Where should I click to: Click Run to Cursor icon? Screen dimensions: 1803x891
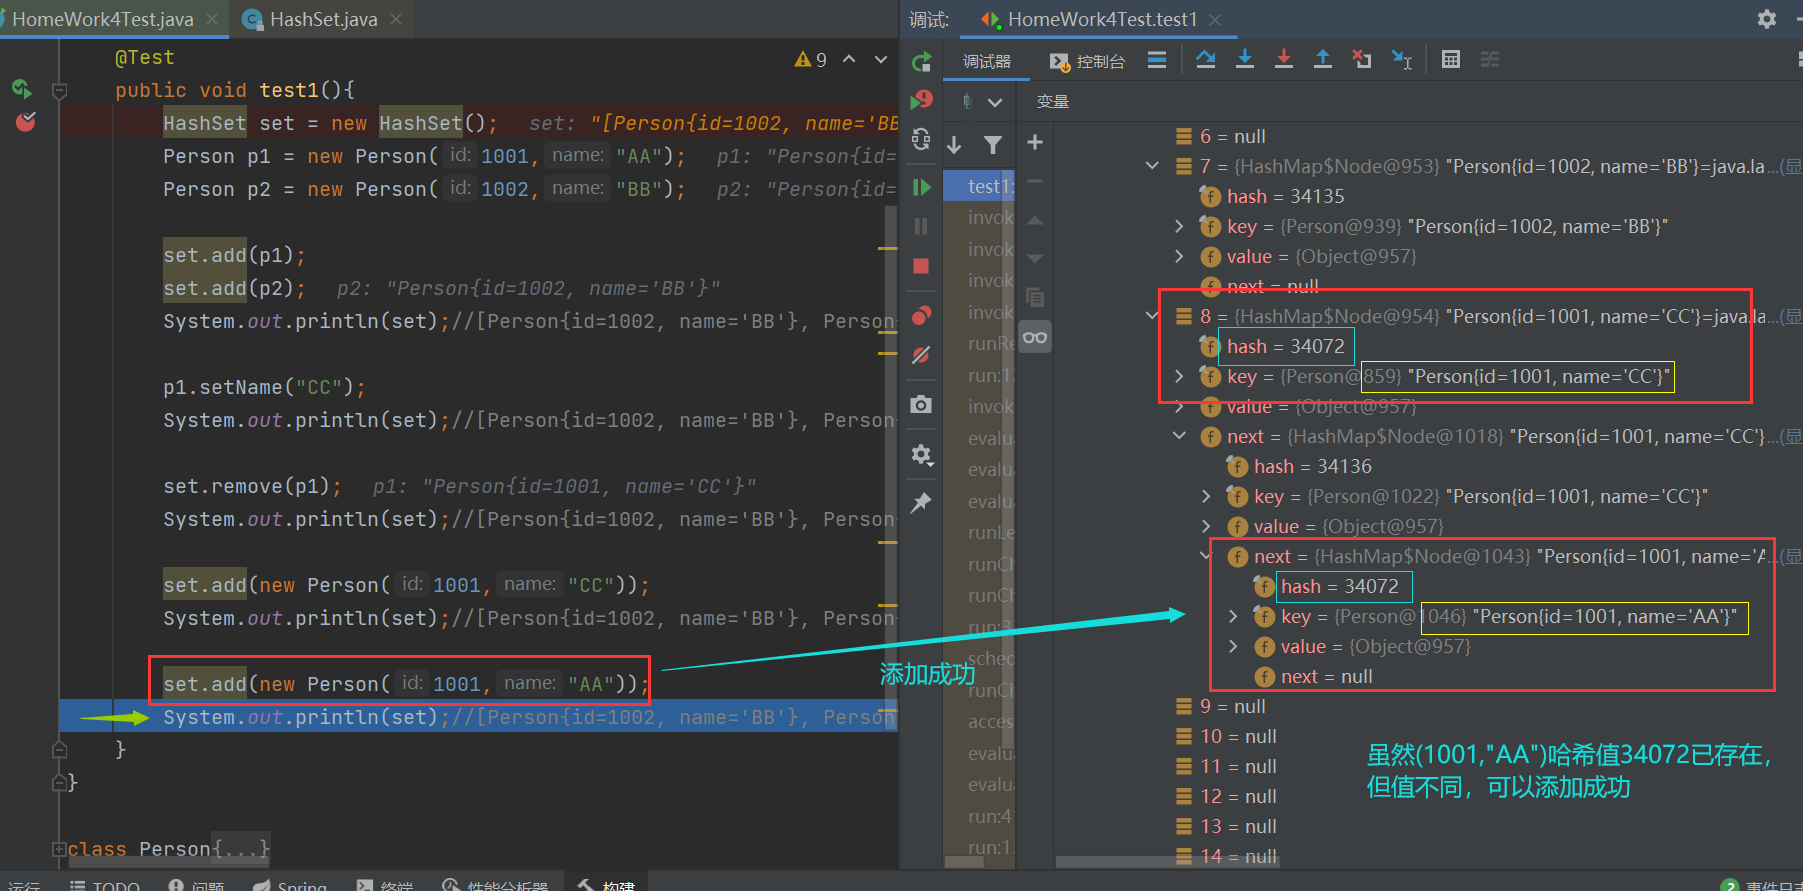pos(1402,60)
